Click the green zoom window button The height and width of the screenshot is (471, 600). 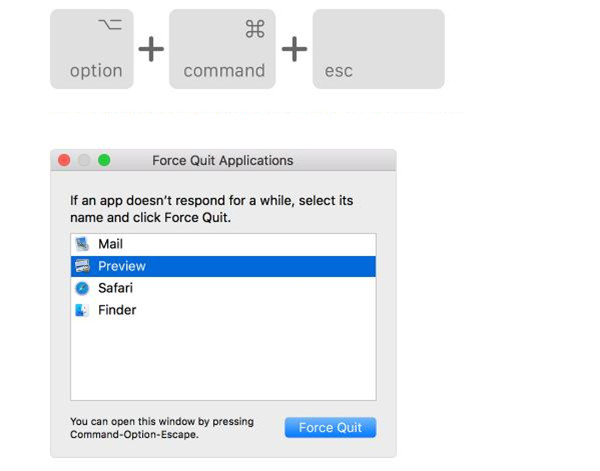click(x=104, y=160)
